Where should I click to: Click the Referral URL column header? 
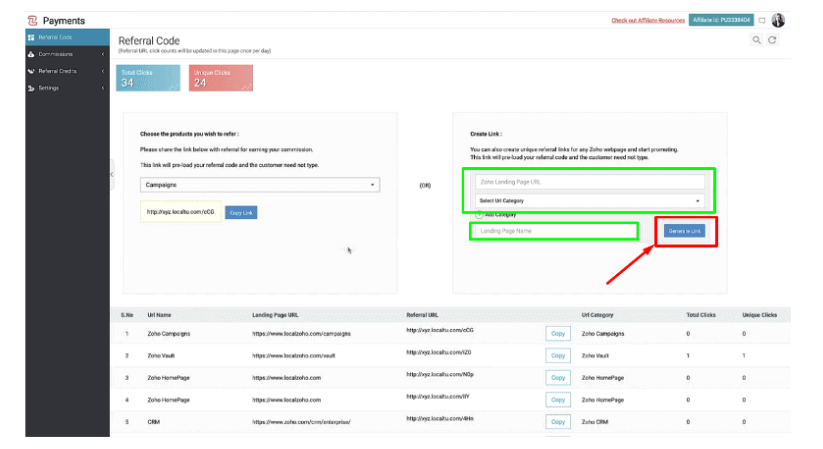click(x=422, y=315)
